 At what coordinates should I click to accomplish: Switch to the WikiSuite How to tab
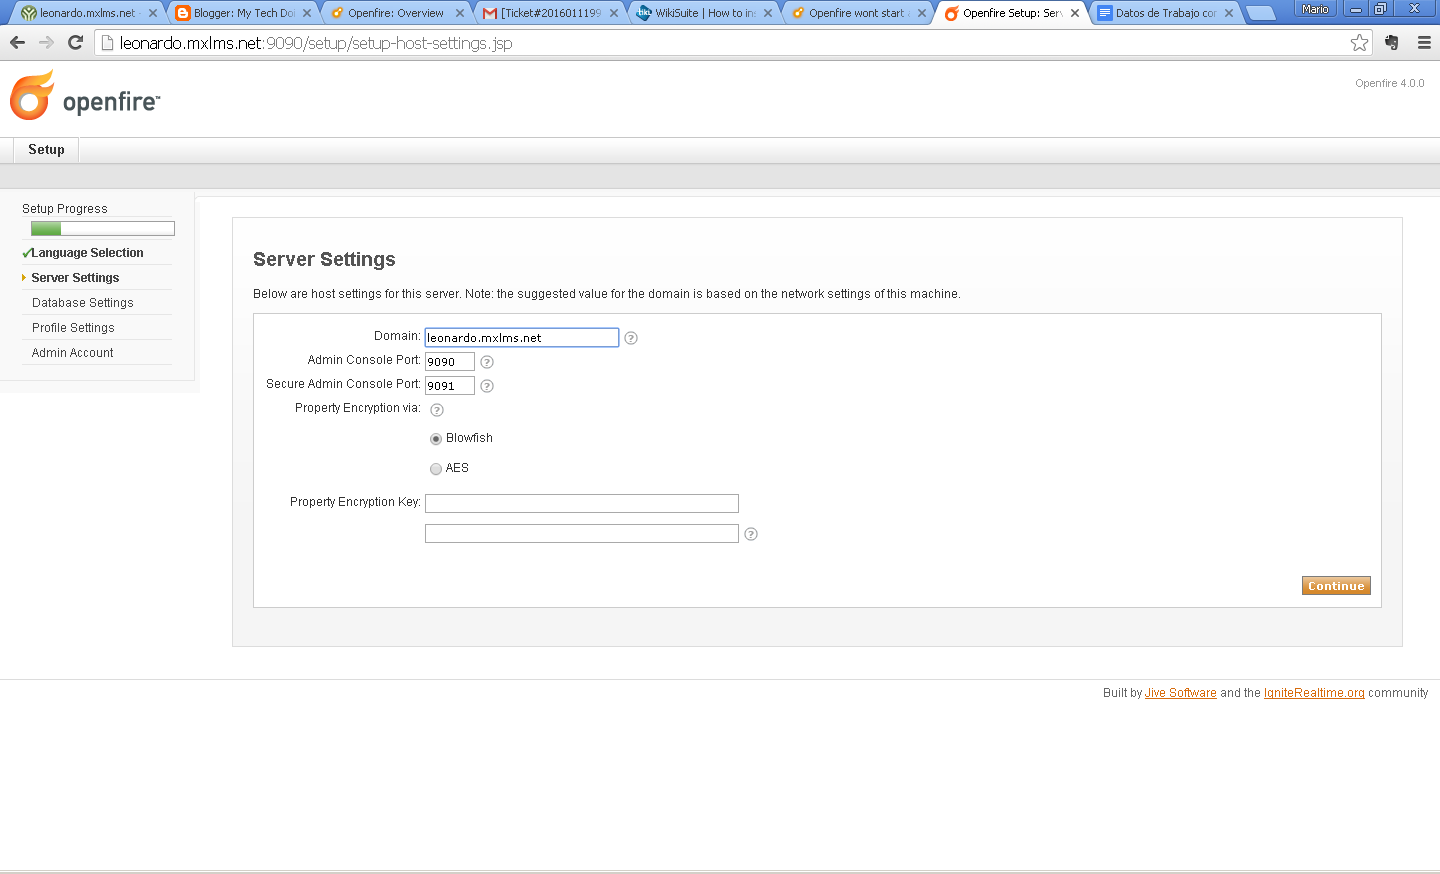(x=702, y=13)
